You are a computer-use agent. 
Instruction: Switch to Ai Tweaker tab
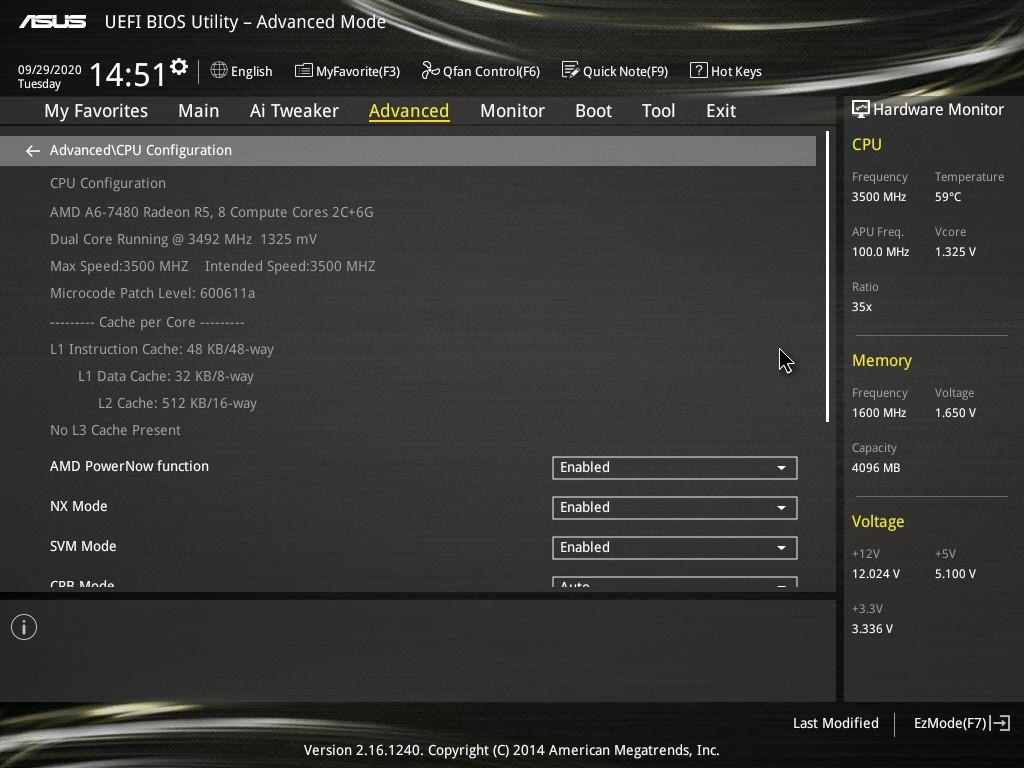pos(294,111)
